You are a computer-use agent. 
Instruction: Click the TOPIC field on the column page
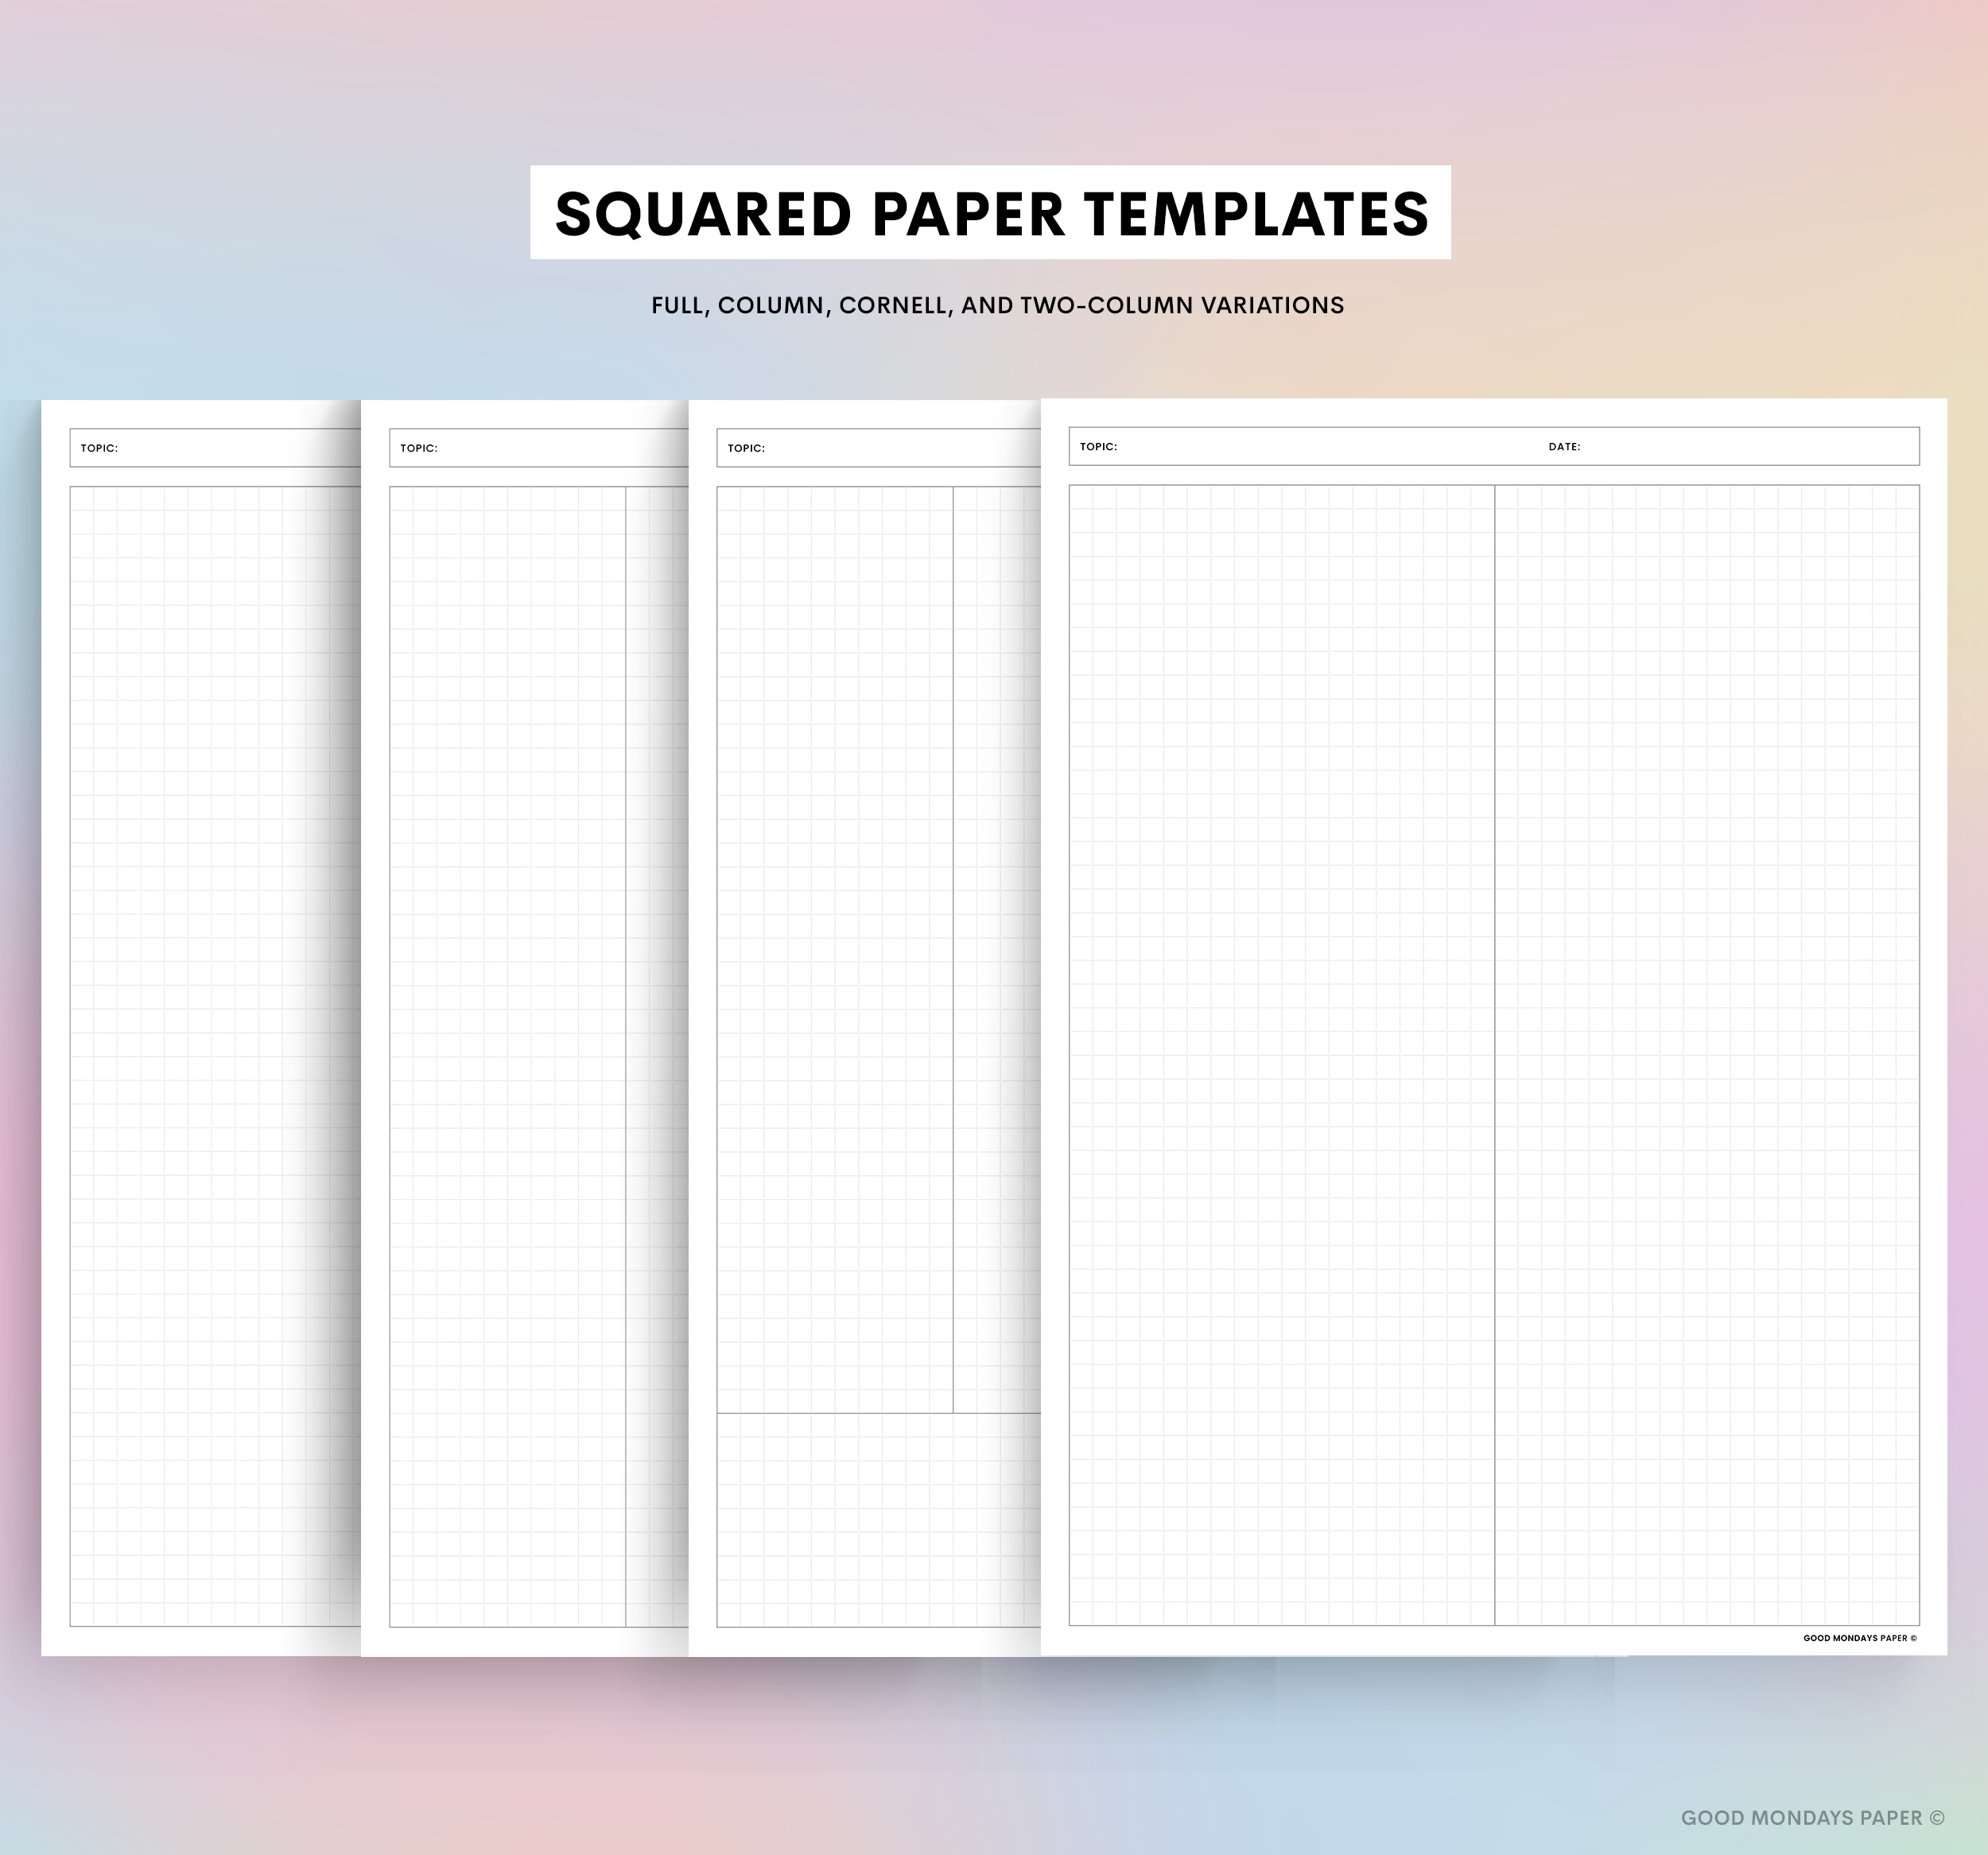pos(539,448)
